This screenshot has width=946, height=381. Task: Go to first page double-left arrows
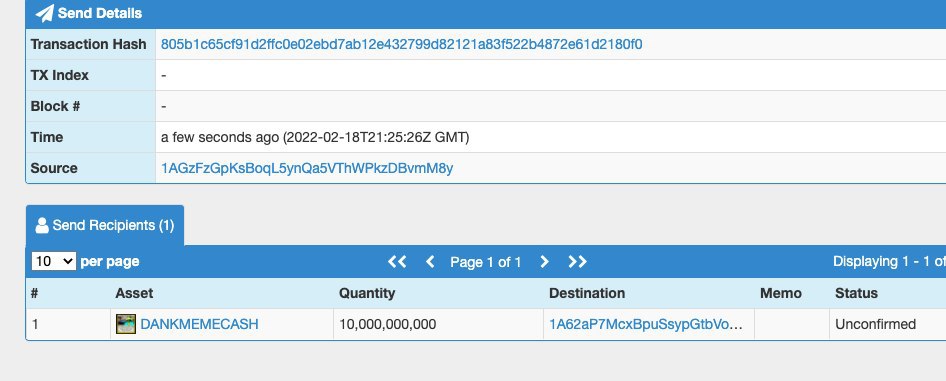pos(397,262)
